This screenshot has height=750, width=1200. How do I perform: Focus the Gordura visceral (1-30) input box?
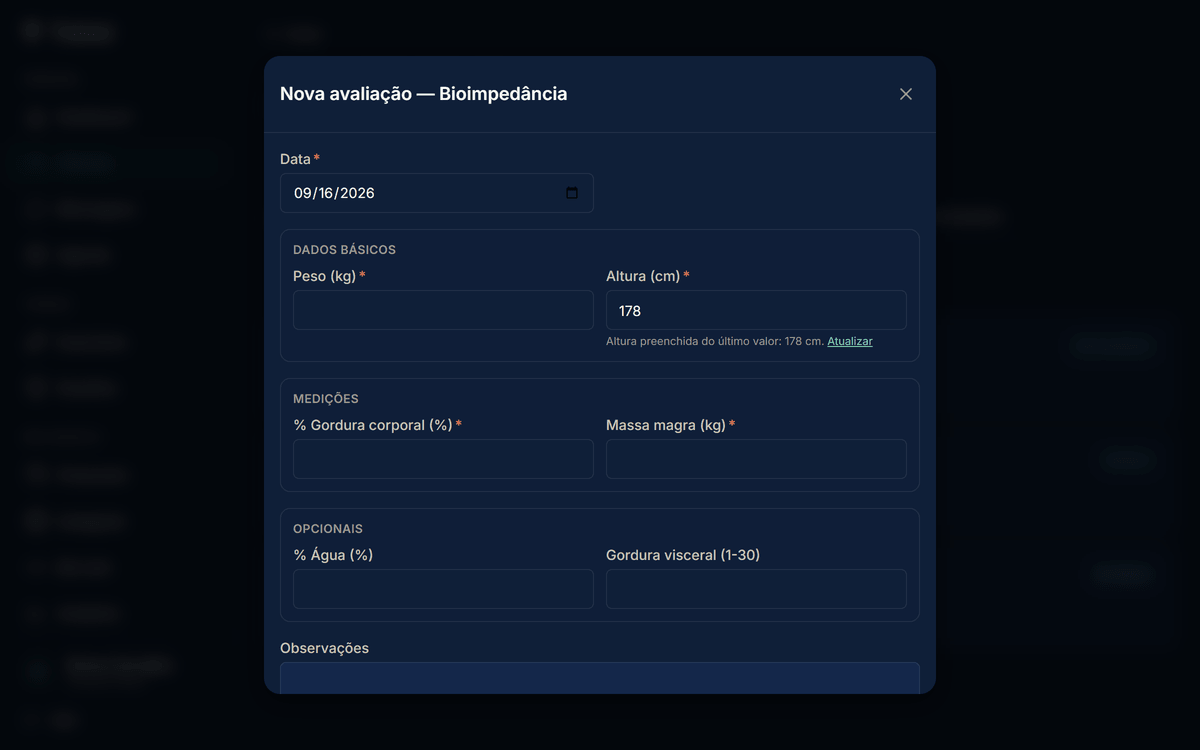click(756, 589)
